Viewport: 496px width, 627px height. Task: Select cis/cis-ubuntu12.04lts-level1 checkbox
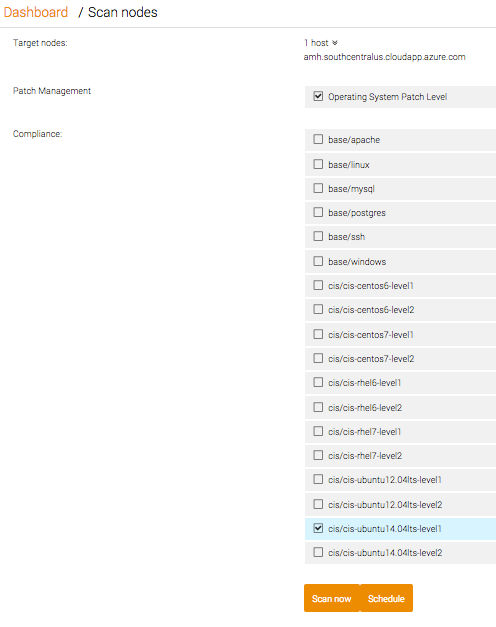pos(318,479)
